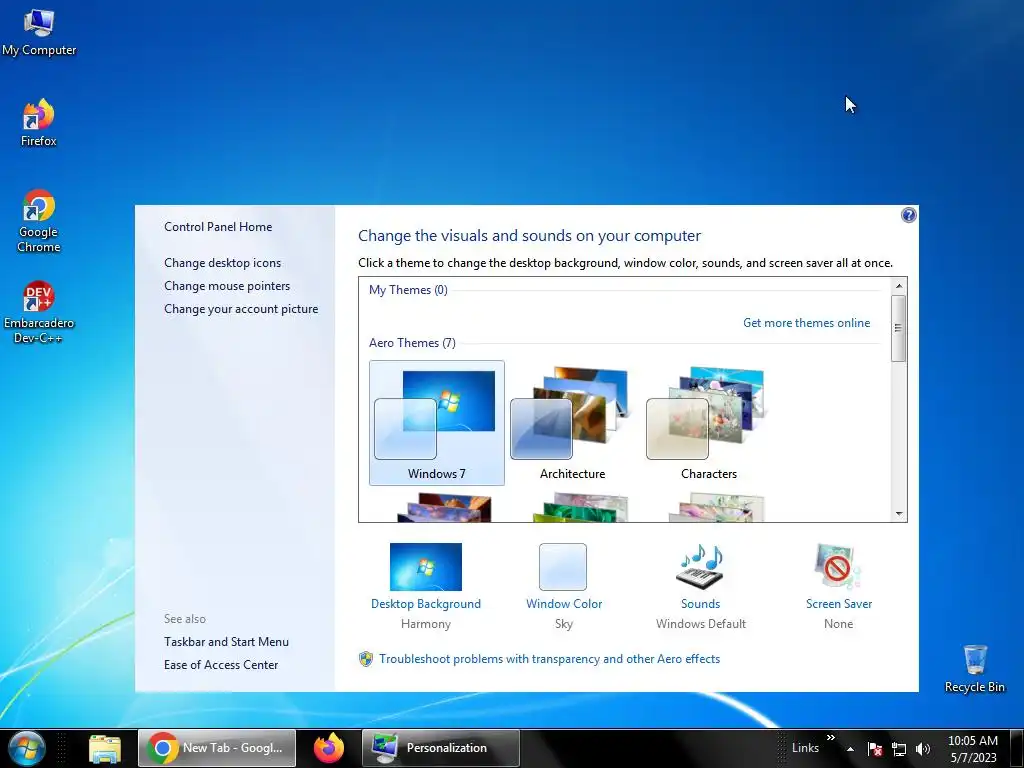Click the Show desktop button
The image size is (1024, 768).
pos(1017,748)
